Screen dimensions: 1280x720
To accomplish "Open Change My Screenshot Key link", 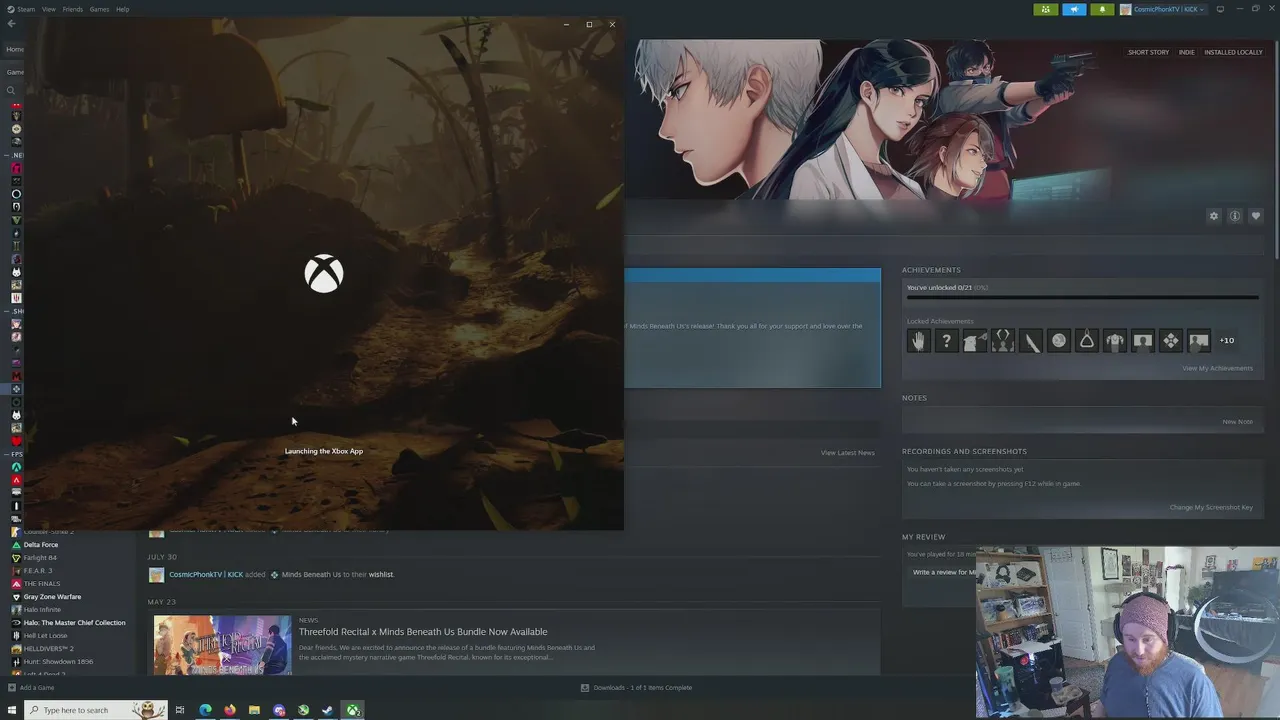I will [x=1211, y=507].
